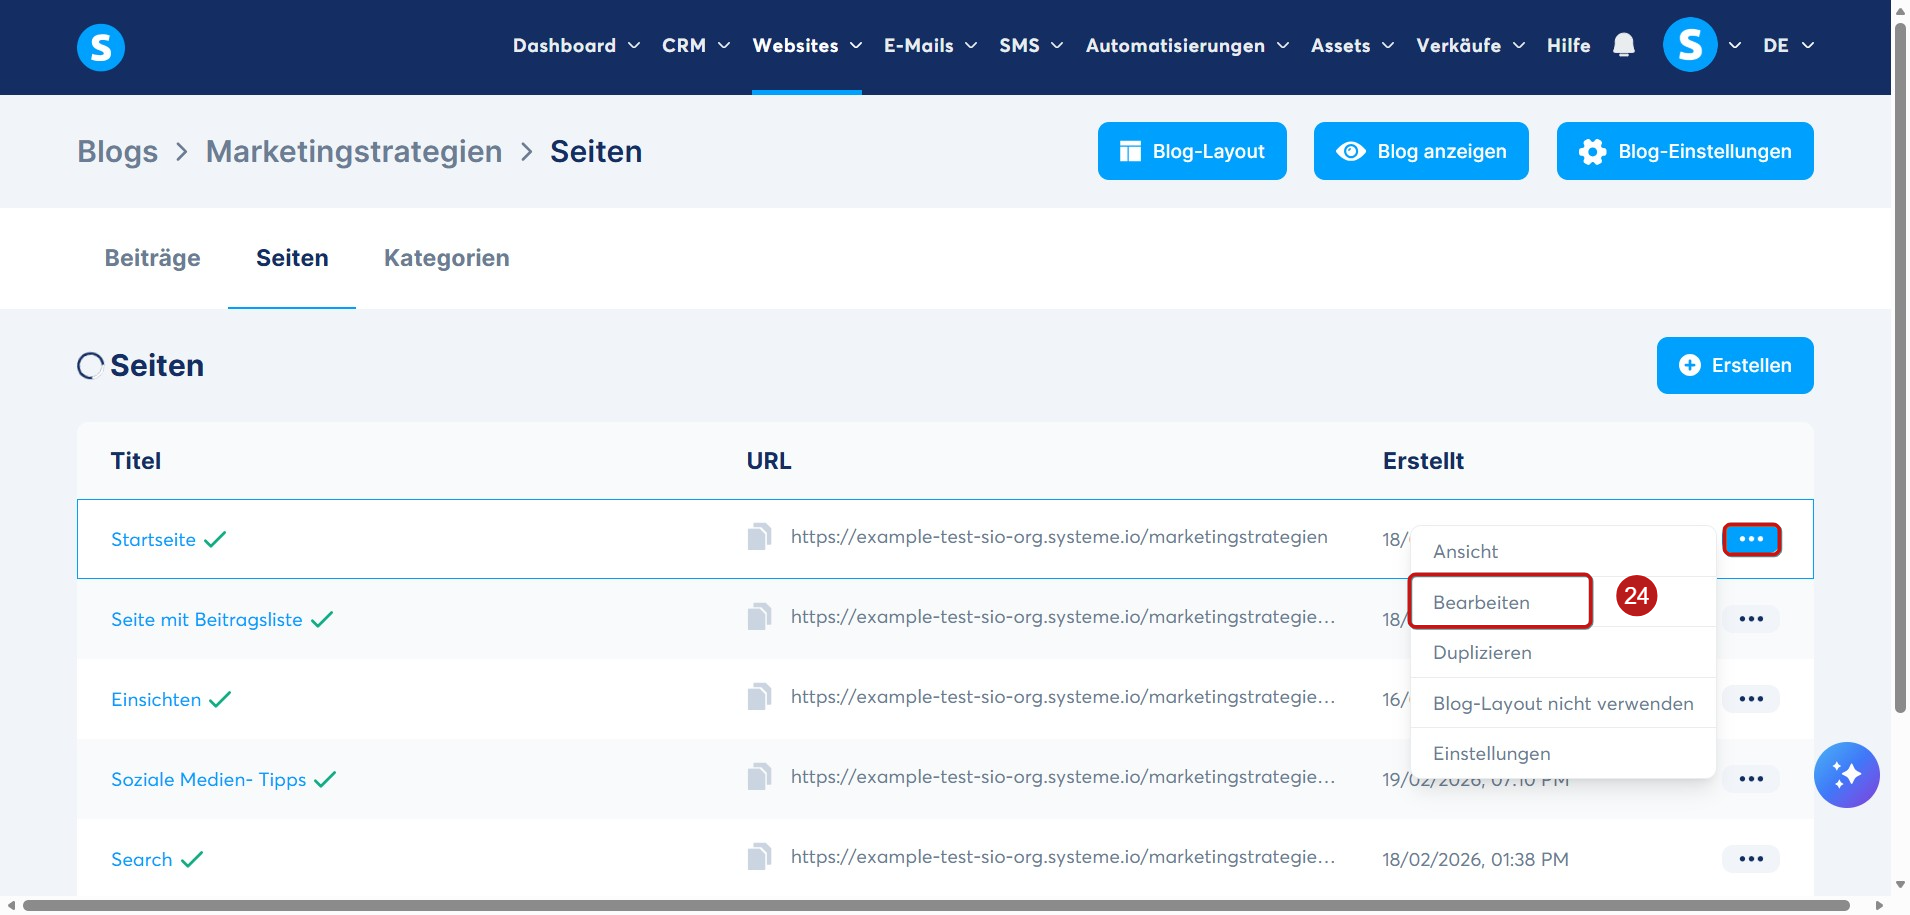
Task: Expand the E-Mails menu
Action: 930,45
